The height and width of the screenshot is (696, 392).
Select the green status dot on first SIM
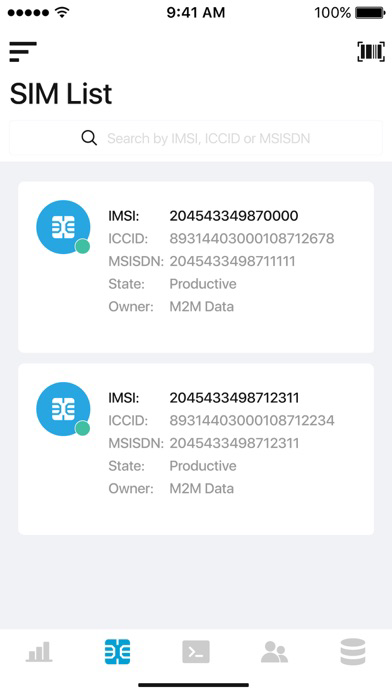[x=83, y=246]
